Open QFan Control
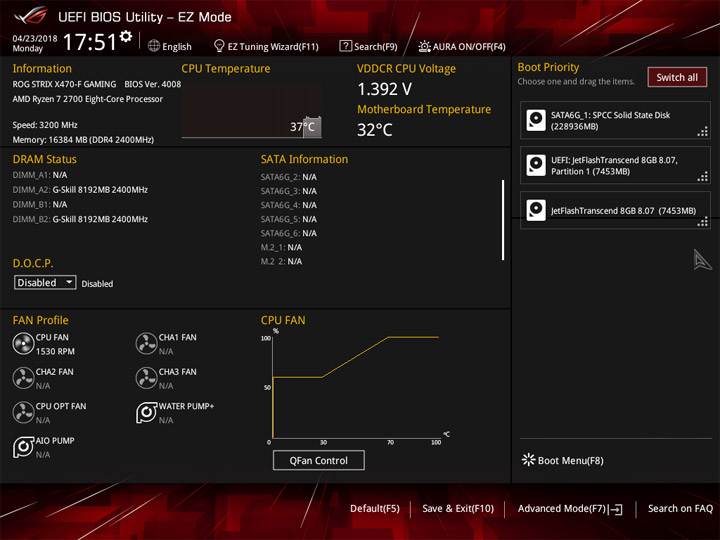720x540 pixels. click(319, 460)
